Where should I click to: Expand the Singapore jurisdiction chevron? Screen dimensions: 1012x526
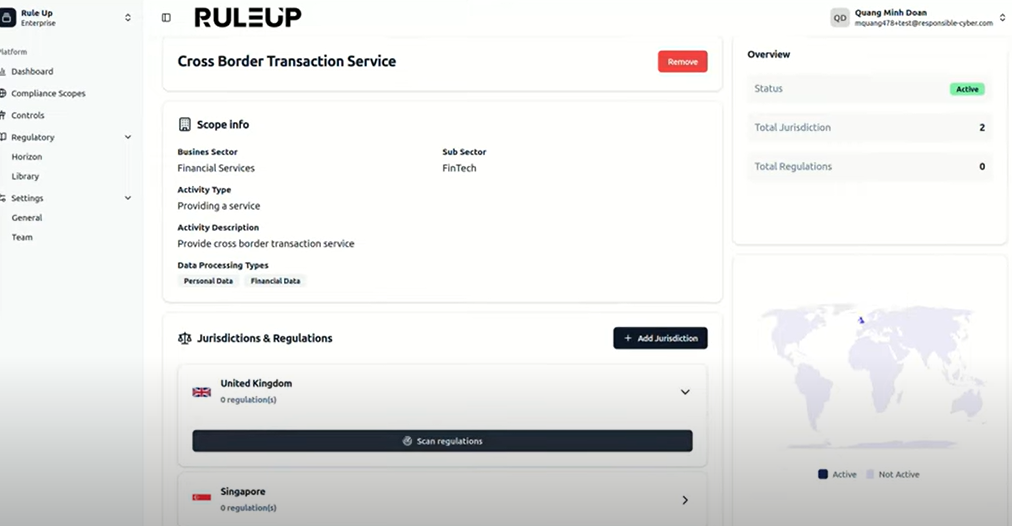coord(685,500)
